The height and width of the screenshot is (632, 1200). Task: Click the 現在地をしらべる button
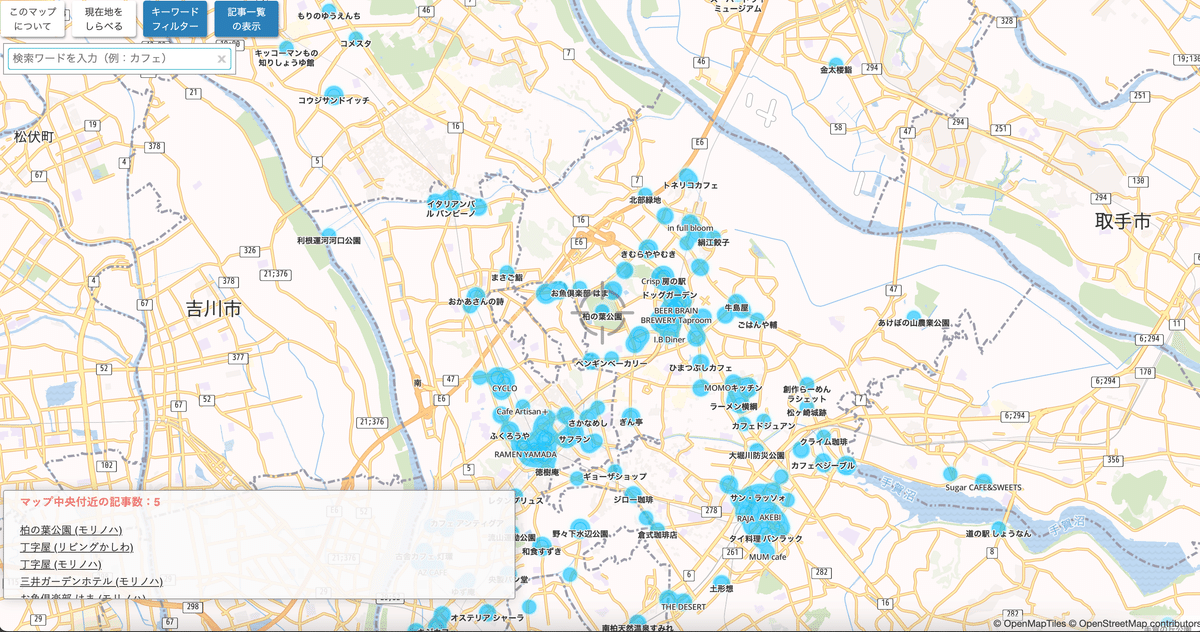(104, 18)
